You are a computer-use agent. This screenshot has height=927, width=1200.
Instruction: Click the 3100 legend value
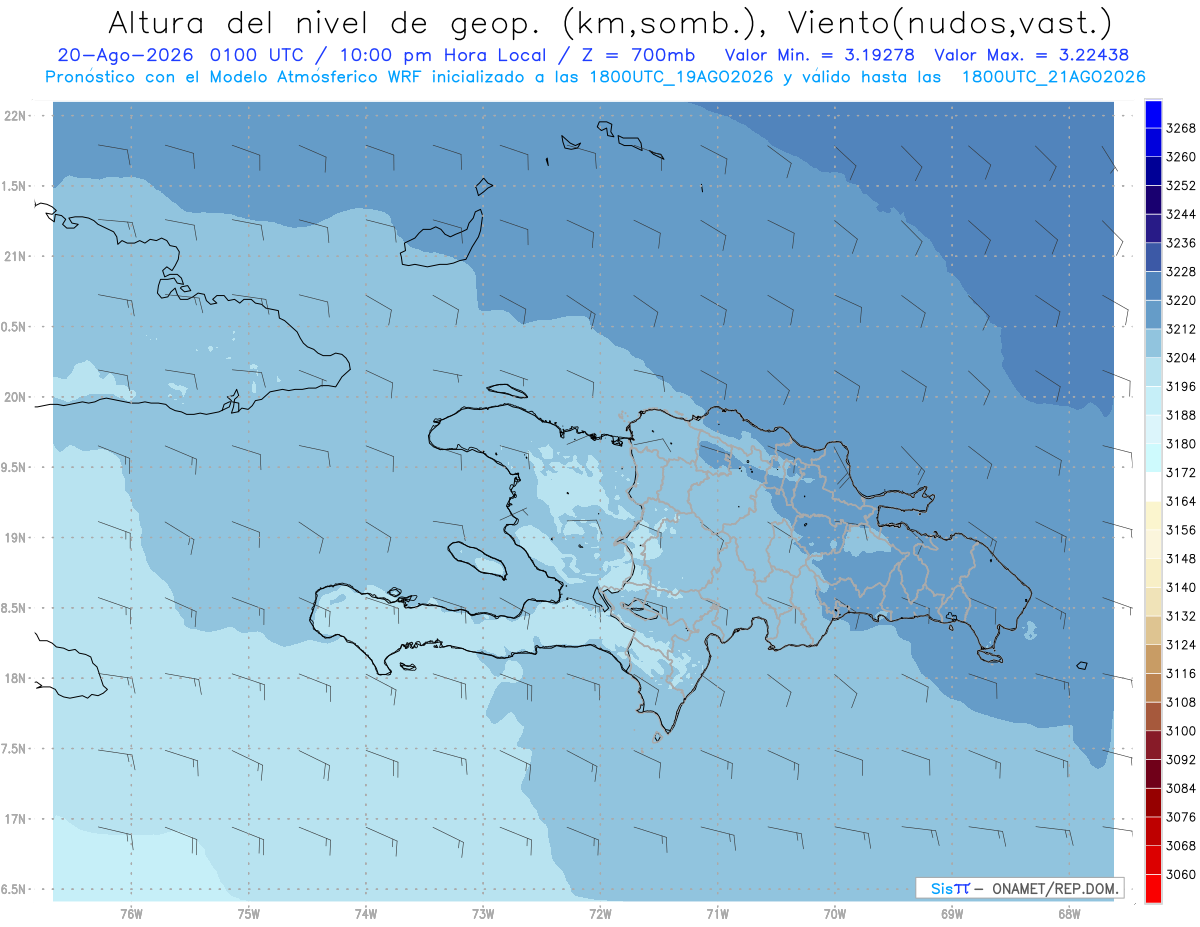(1181, 731)
